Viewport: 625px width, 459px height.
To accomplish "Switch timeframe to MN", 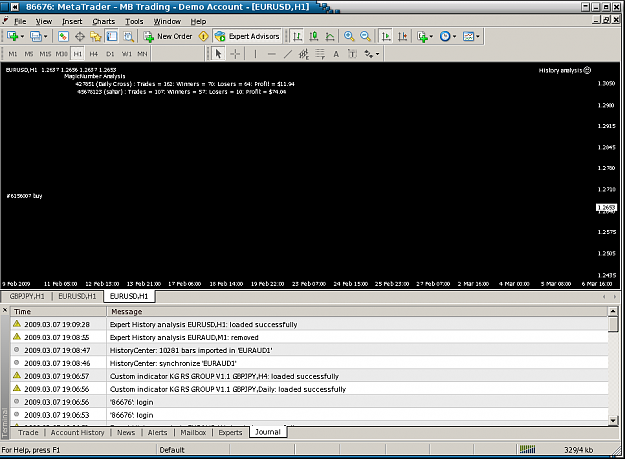I will pyautogui.click(x=142, y=54).
